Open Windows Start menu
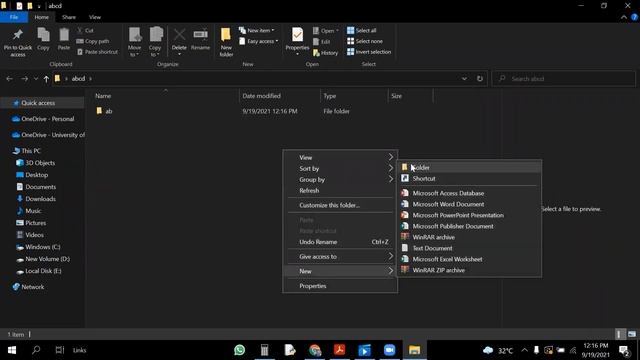Screen dimensions: 640x360 pyautogui.click(x=12, y=350)
